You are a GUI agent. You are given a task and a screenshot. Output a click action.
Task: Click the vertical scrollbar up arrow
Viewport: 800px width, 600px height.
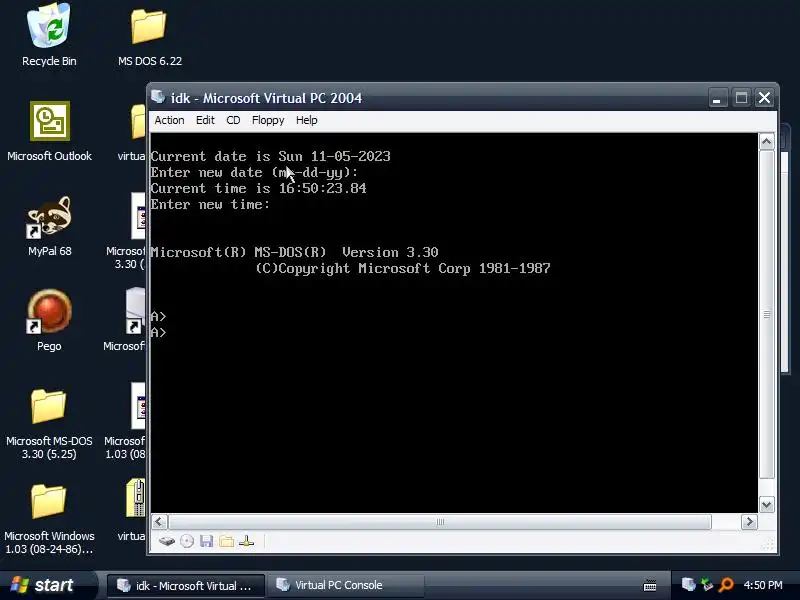point(766,141)
